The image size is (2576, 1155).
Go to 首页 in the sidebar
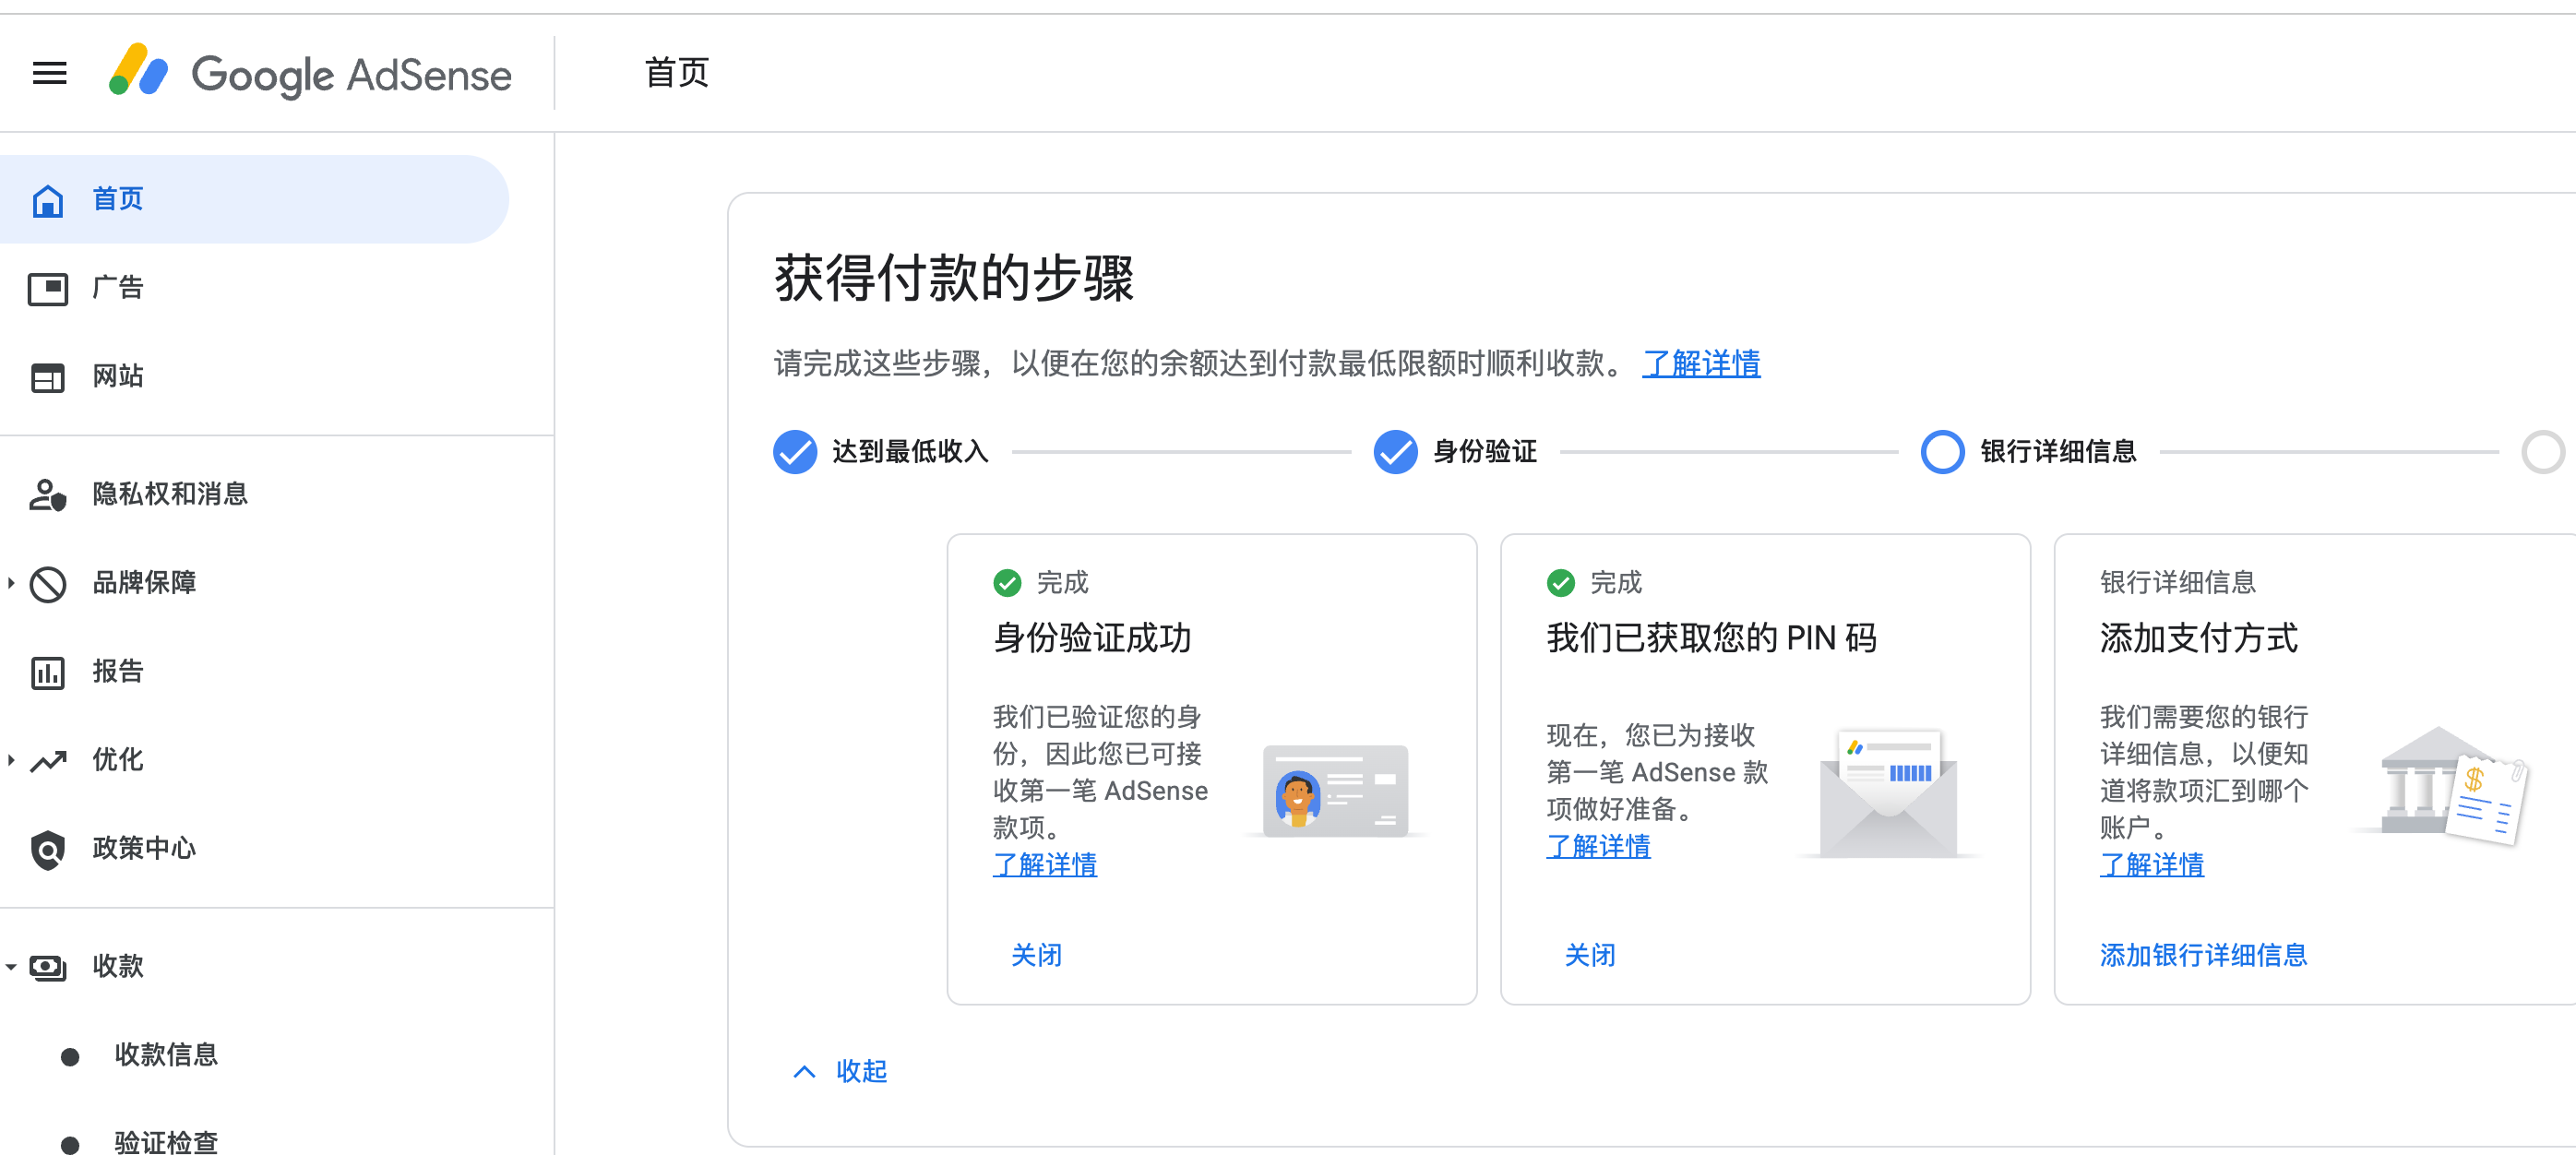pyautogui.click(x=254, y=199)
